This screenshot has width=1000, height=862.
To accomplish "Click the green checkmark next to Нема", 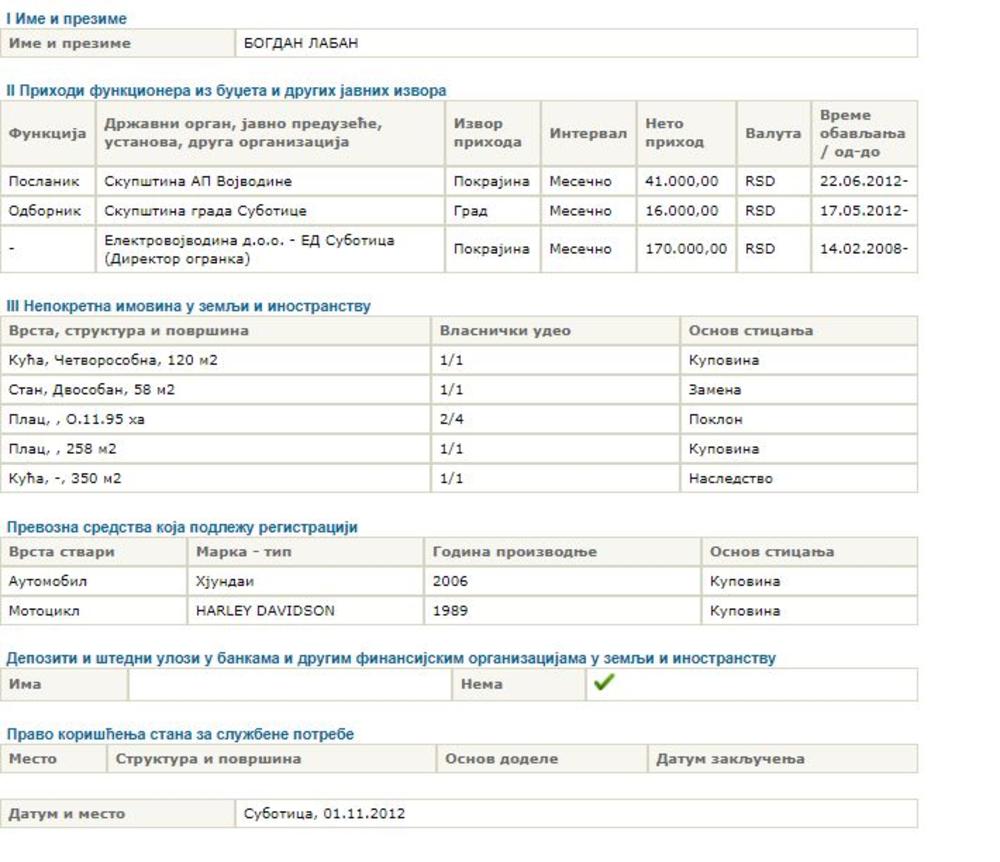I will point(603,684).
